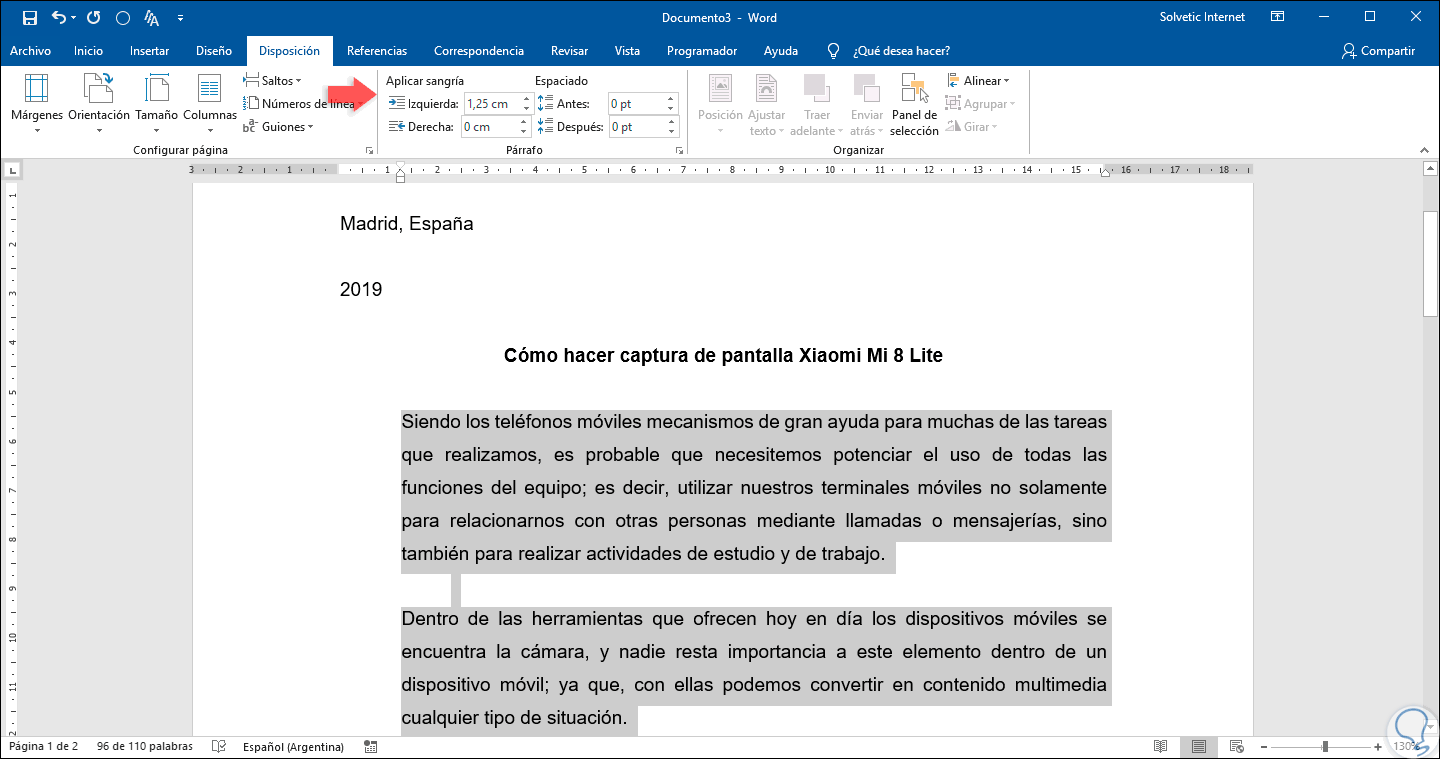Open the Panel de selección
Image resolution: width=1440 pixels, height=759 pixels.
coord(914,105)
